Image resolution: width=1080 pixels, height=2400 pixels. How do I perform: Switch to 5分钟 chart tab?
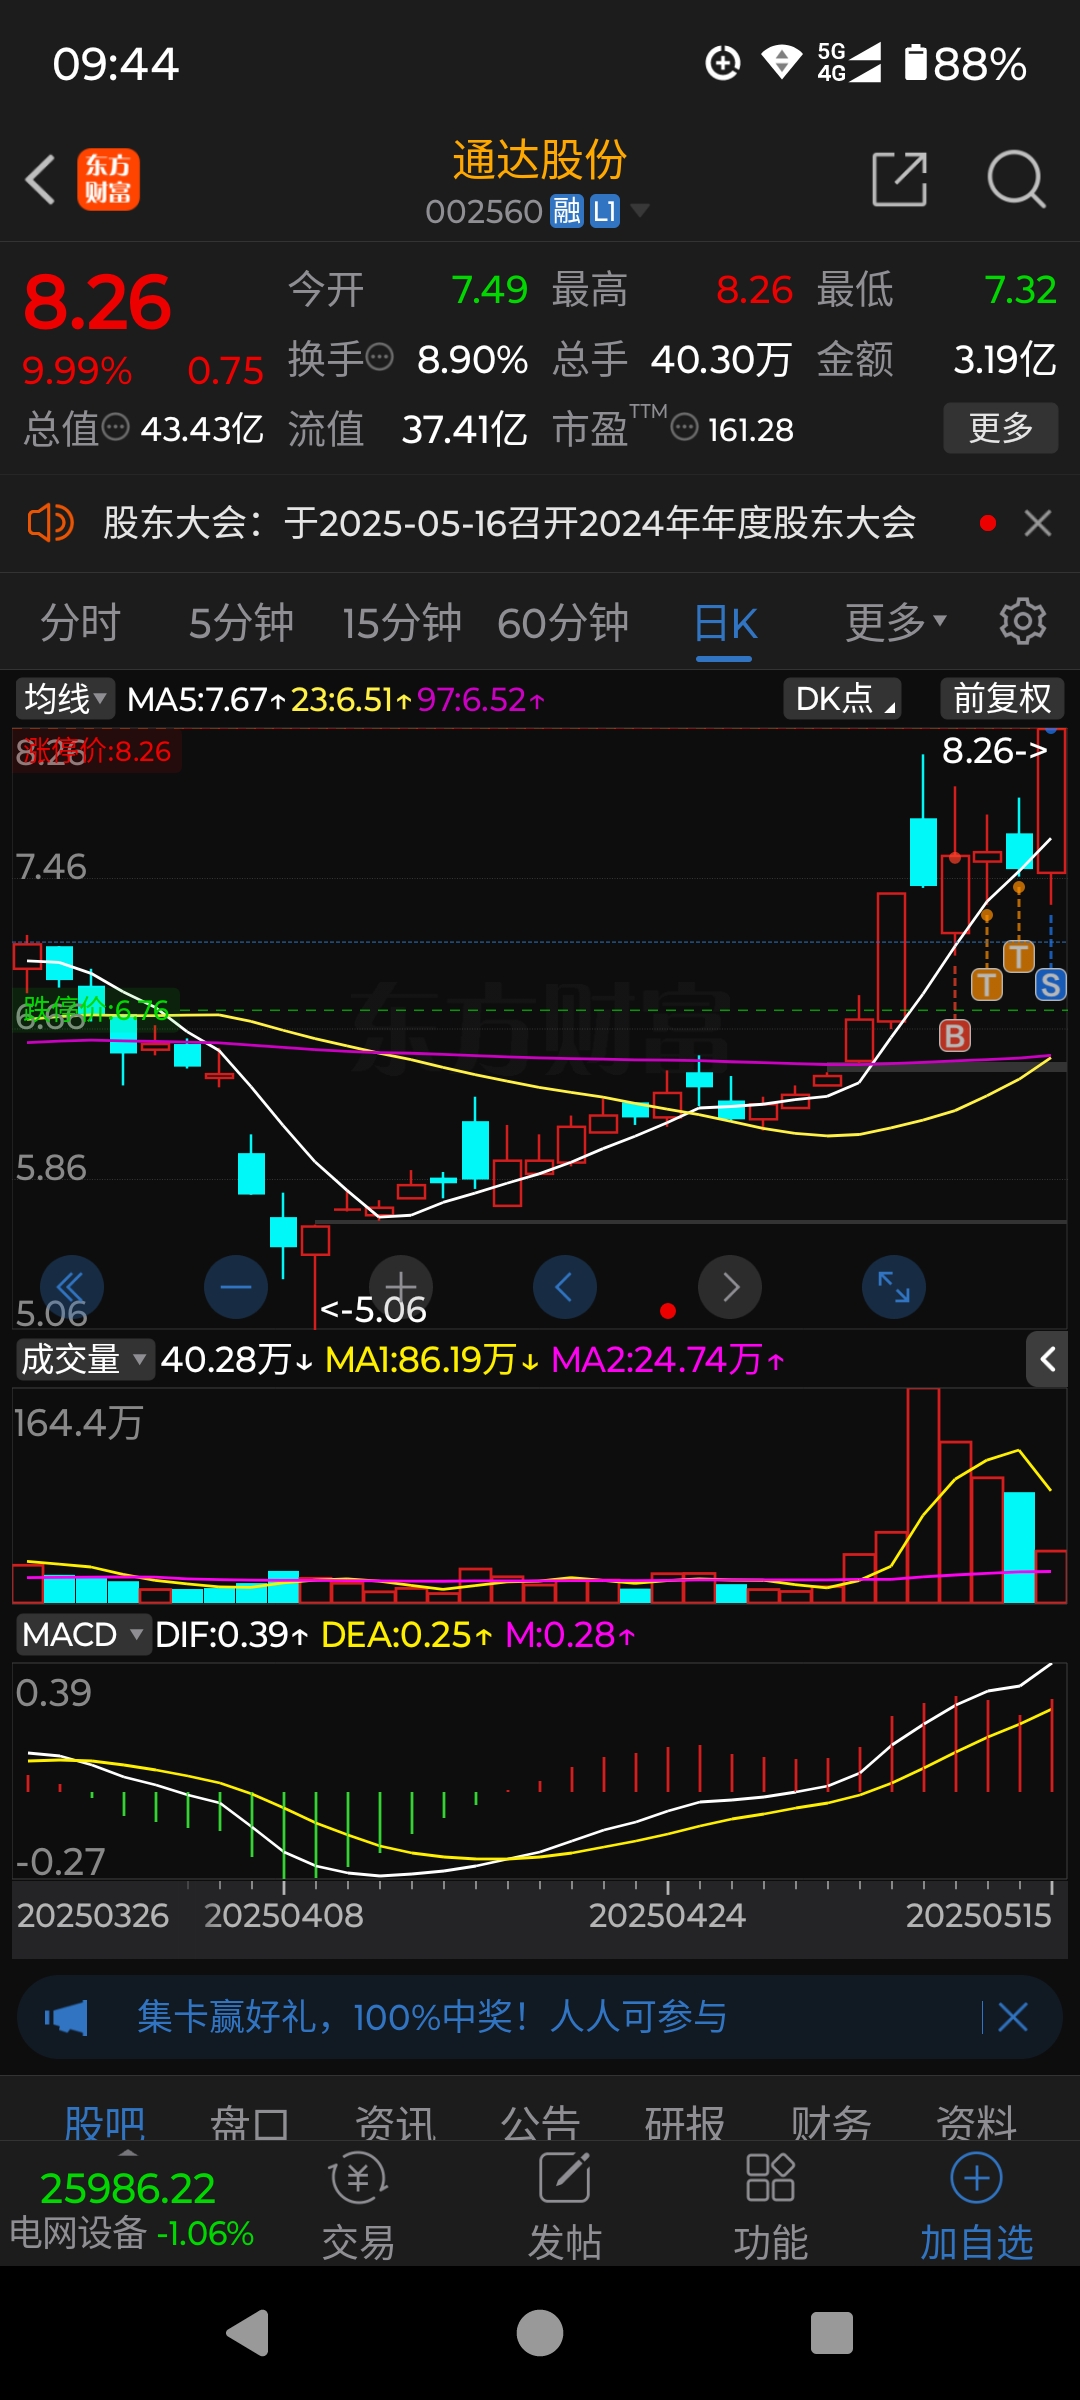pos(241,623)
